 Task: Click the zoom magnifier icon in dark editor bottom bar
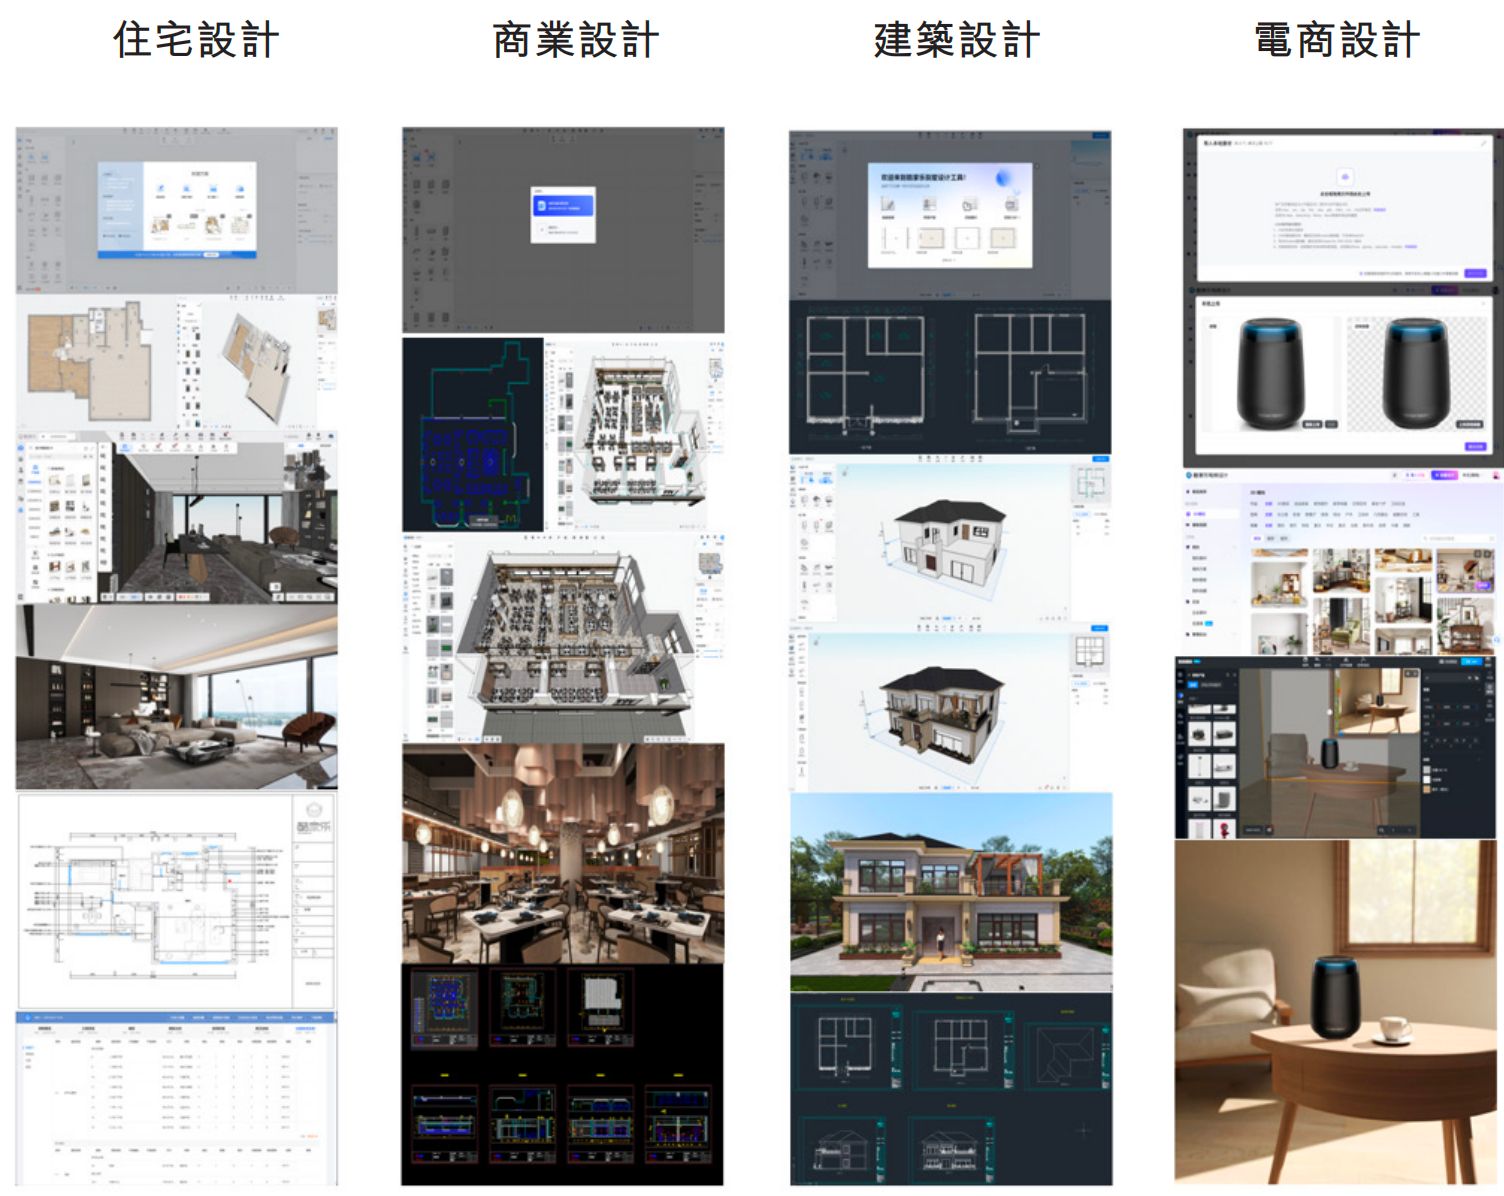point(1381,830)
